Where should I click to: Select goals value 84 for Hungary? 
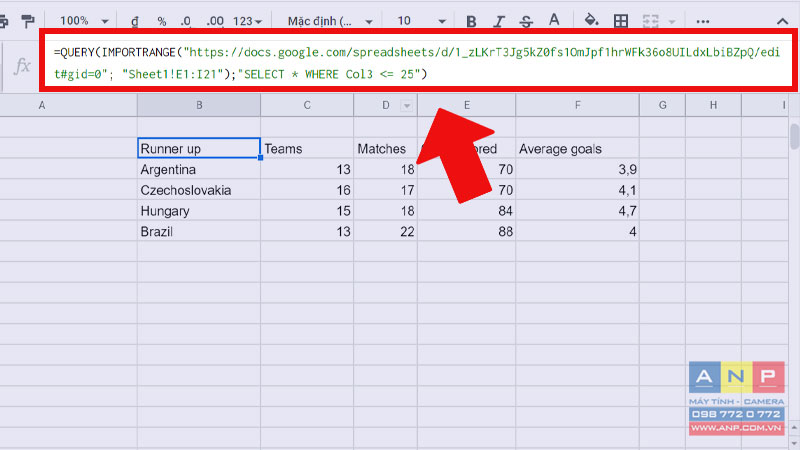pyautogui.click(x=467, y=211)
